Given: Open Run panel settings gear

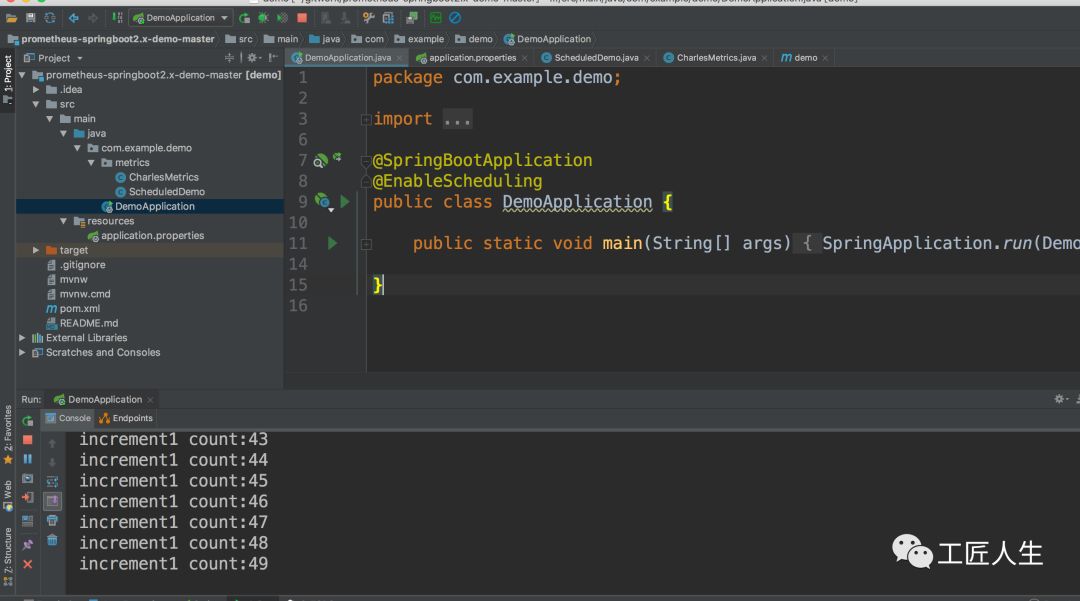Looking at the screenshot, I should tap(1060, 399).
